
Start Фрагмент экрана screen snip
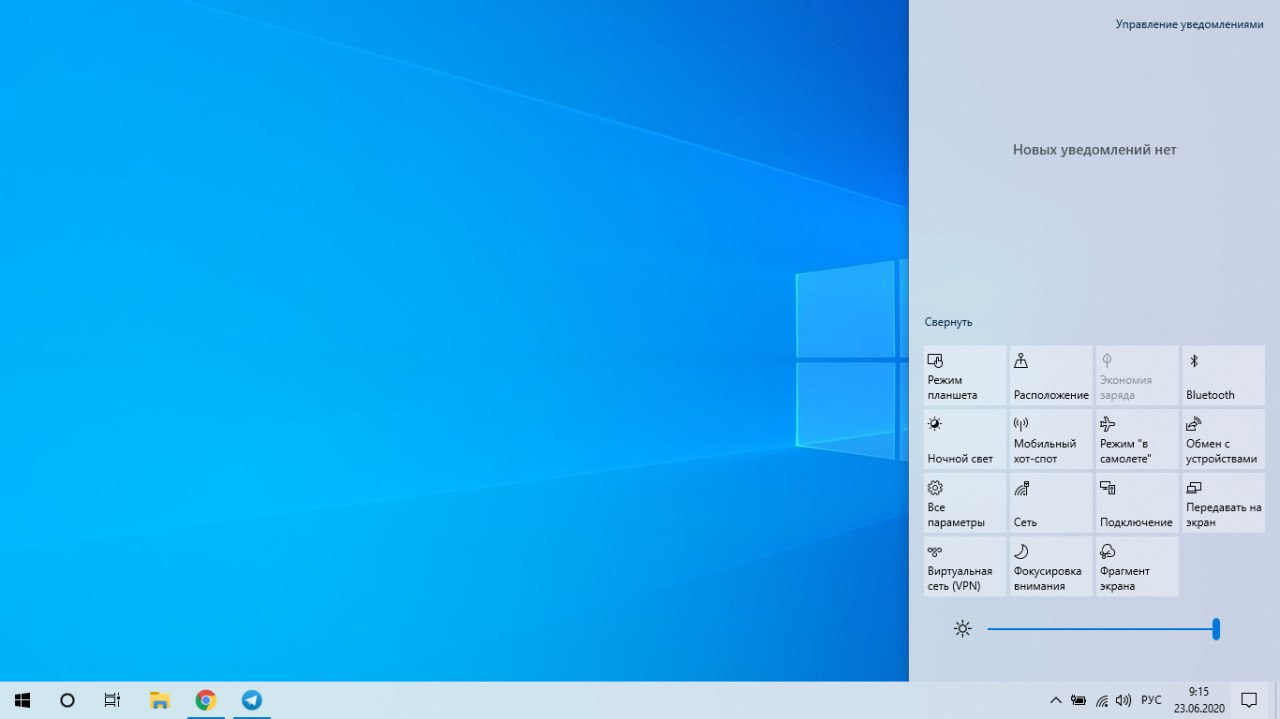1137,566
